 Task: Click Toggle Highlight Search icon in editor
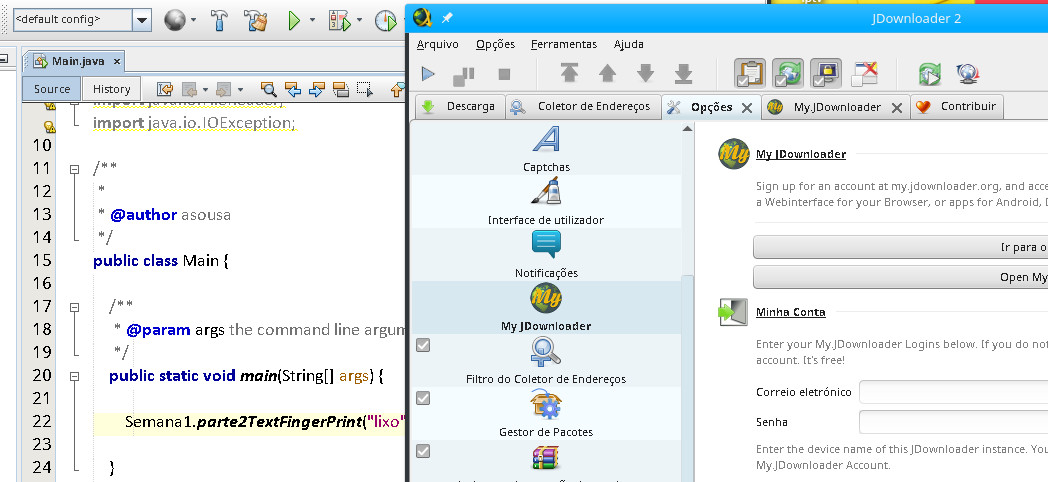341,89
